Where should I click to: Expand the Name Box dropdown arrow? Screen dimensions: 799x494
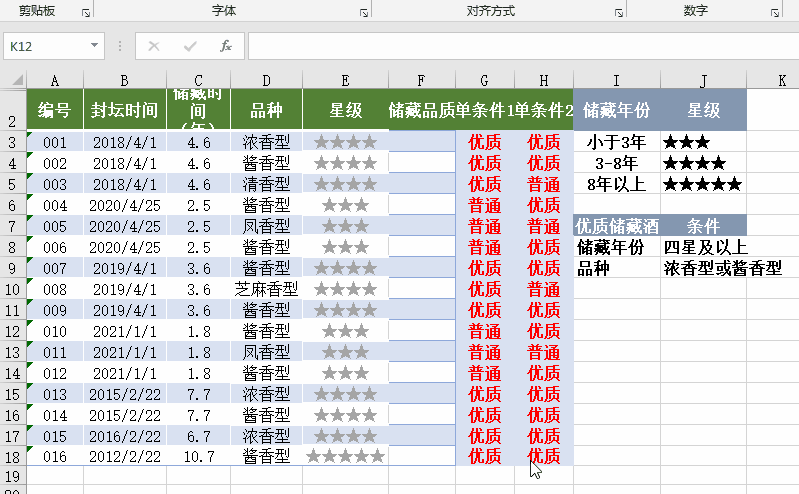(95, 46)
